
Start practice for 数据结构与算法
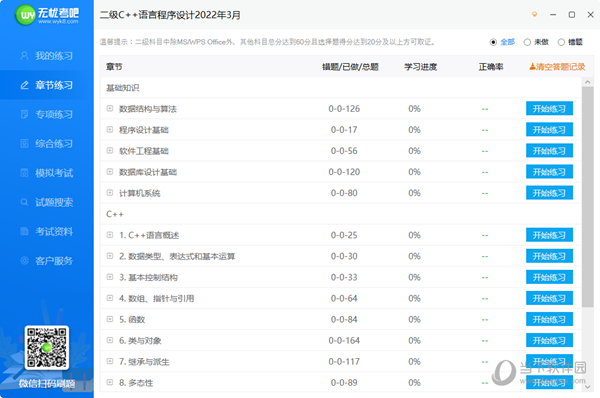(549, 109)
